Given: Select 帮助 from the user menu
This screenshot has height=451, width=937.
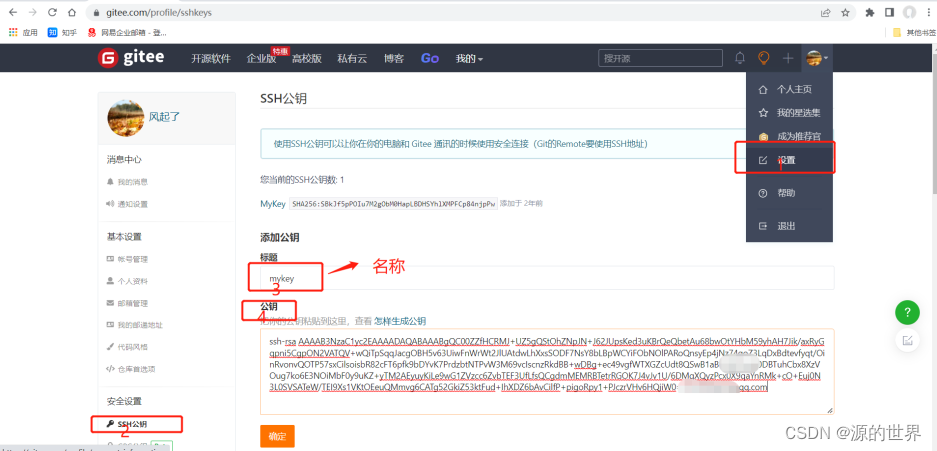Looking at the screenshot, I should (x=789, y=193).
